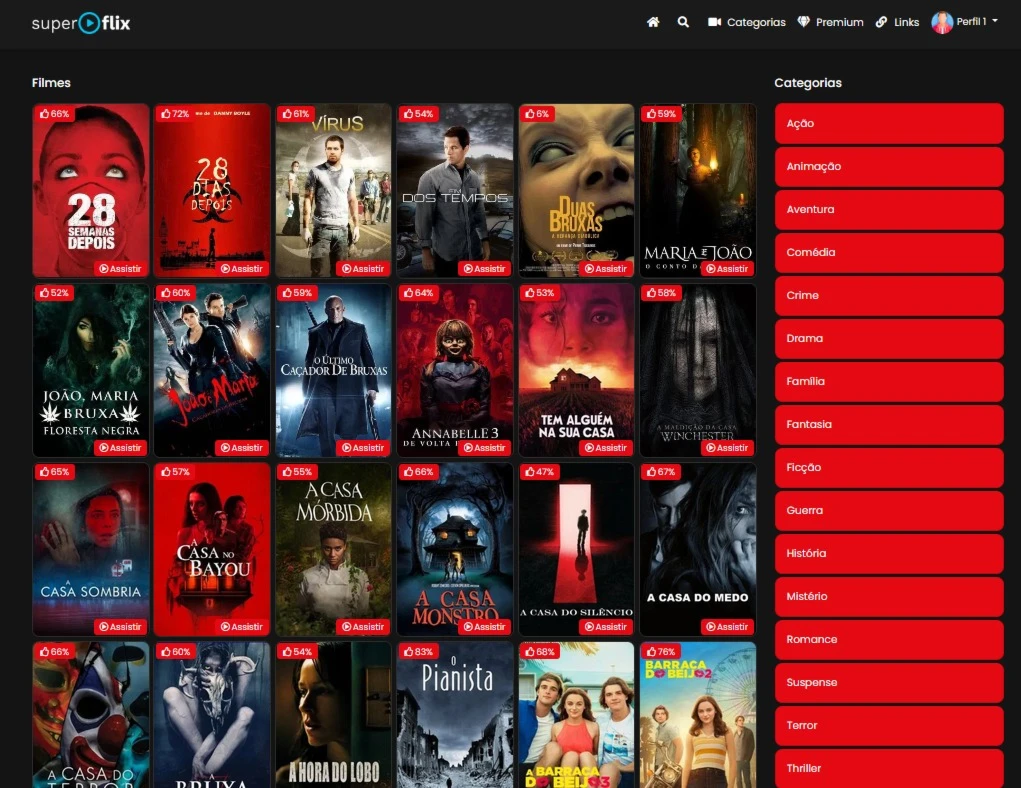Screen dimensions: 1021x788
Task: Open the Terror category
Action: [889, 725]
